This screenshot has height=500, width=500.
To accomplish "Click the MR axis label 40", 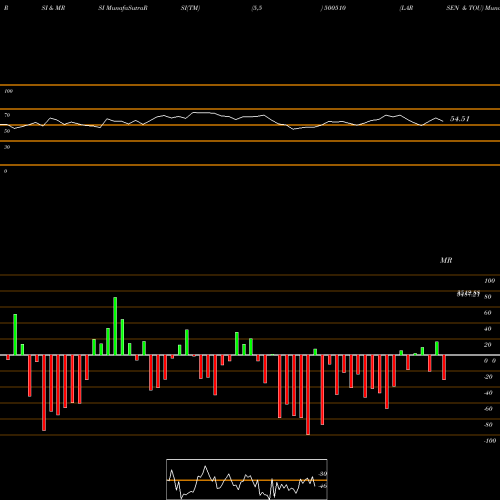I will pos(488,329).
